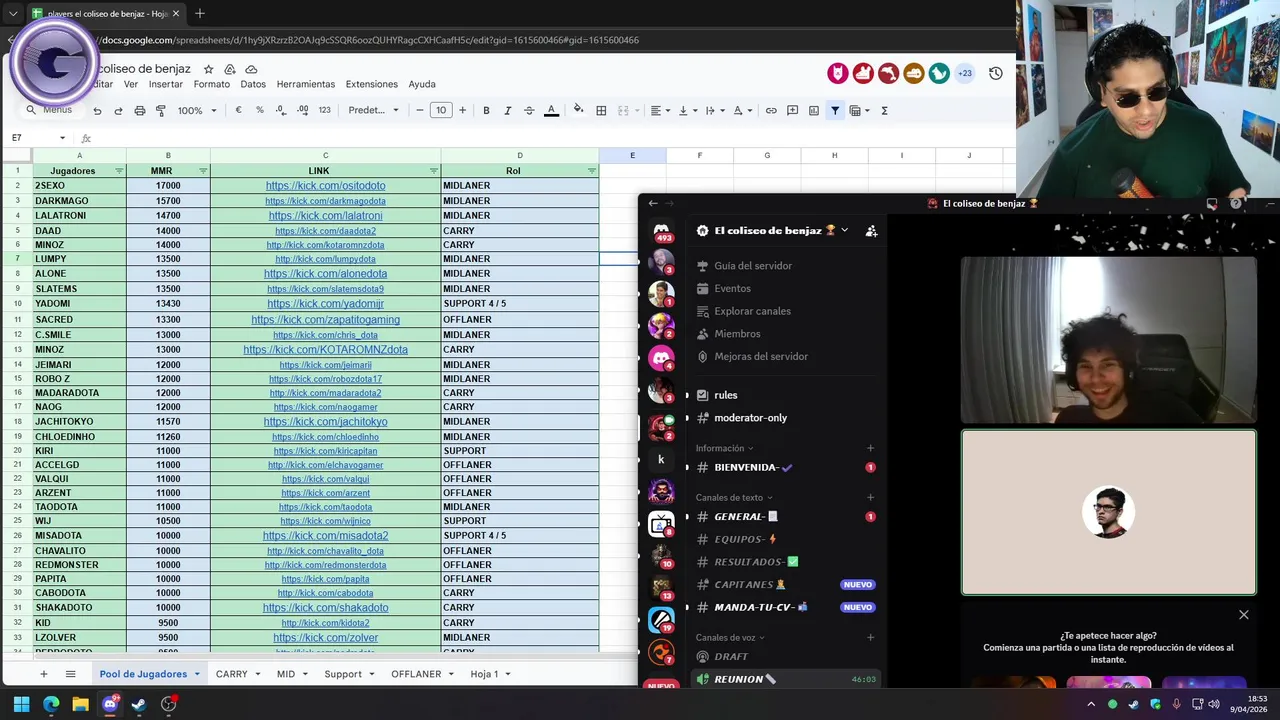Image resolution: width=1280 pixels, height=720 pixels.
Task: Open the font family dropdown
Action: point(373,111)
